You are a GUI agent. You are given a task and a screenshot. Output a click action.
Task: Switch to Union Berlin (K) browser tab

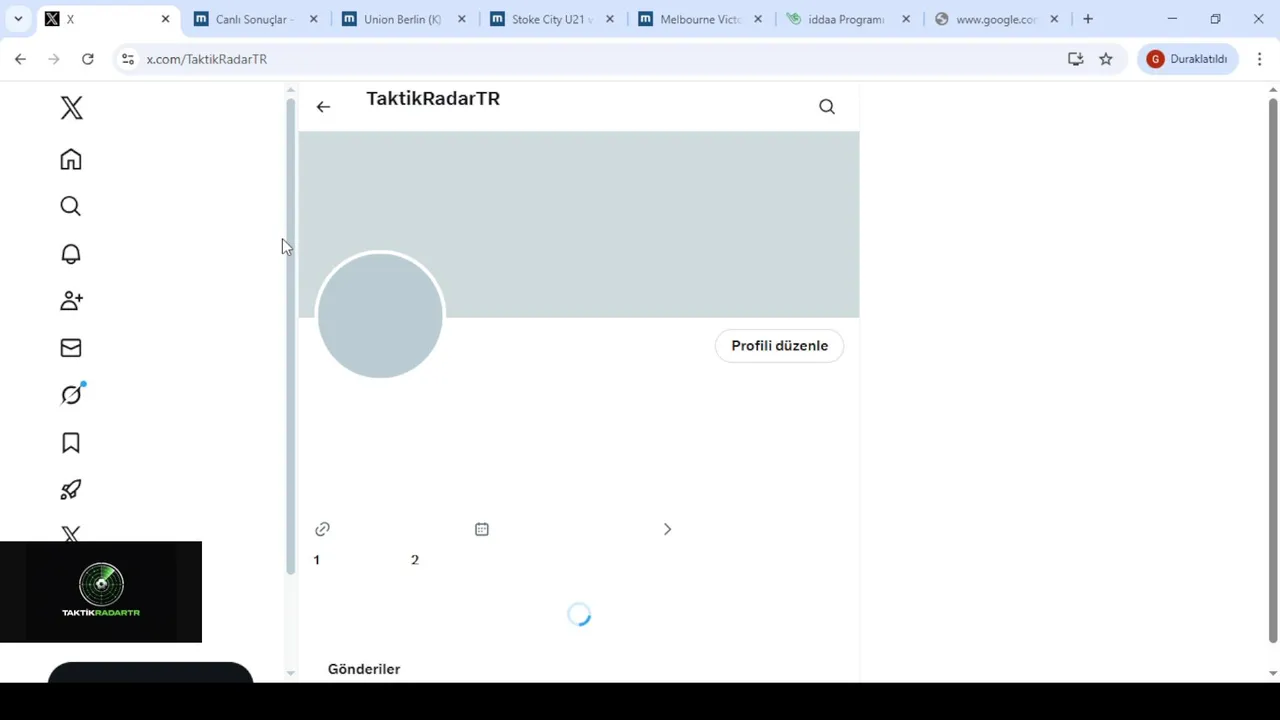point(405,19)
